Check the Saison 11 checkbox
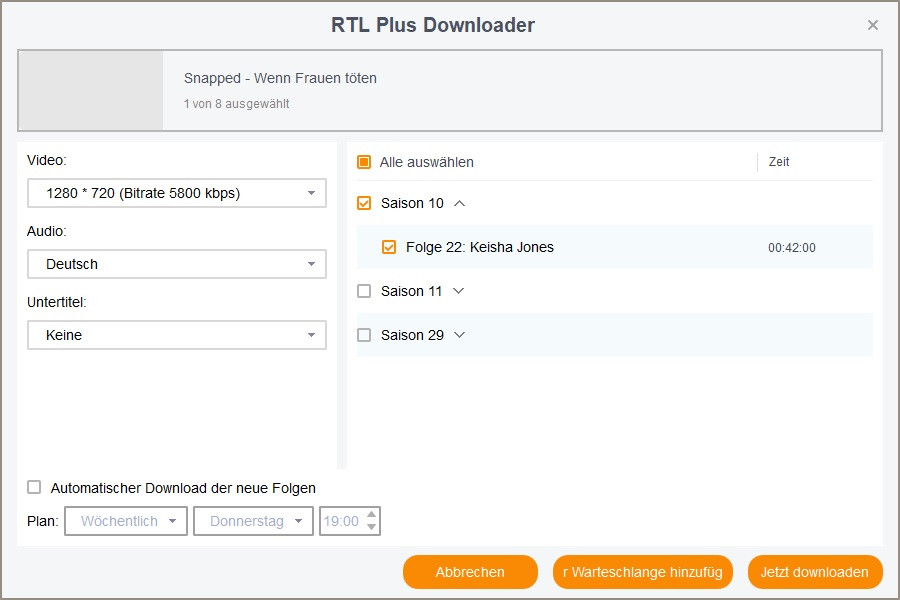Viewport: 900px width, 600px height. [x=364, y=291]
